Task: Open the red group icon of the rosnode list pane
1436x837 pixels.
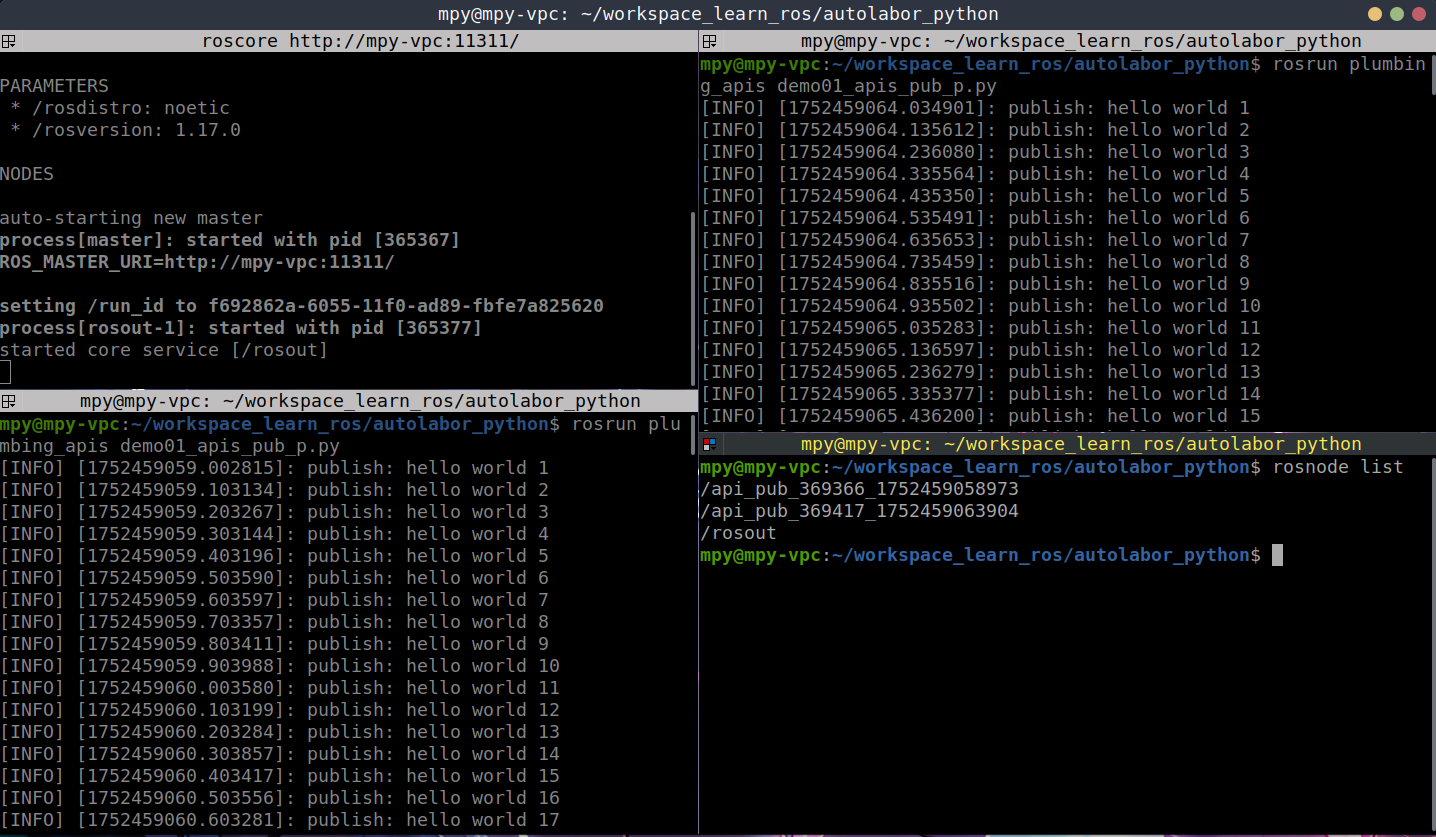Action: click(x=709, y=444)
